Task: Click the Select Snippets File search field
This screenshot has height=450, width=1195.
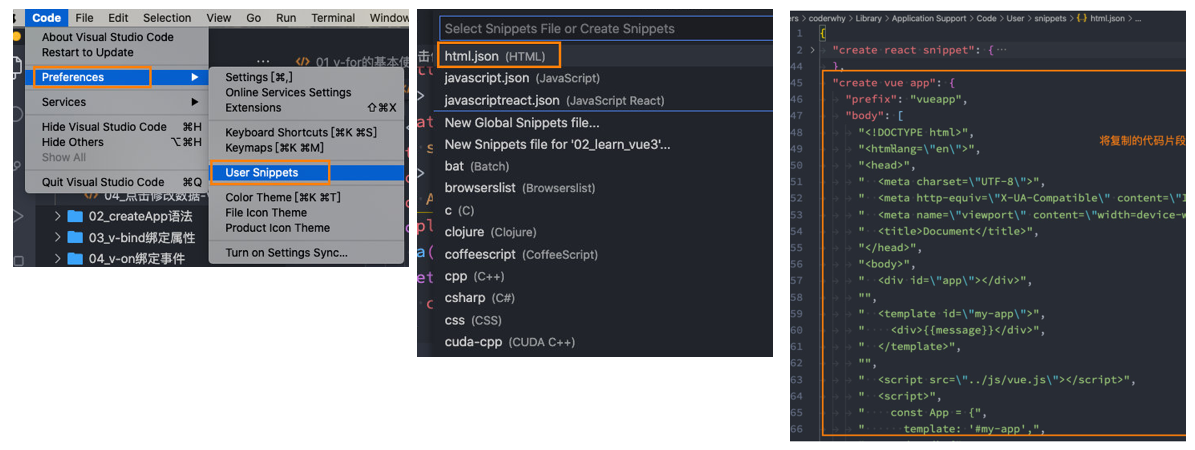Action: [x=606, y=28]
